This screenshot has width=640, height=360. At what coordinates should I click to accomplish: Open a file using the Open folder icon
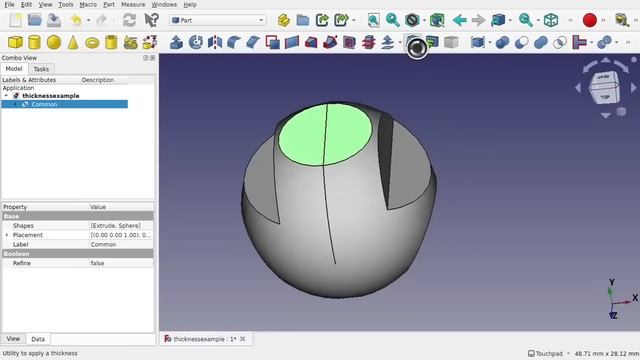click(x=35, y=20)
